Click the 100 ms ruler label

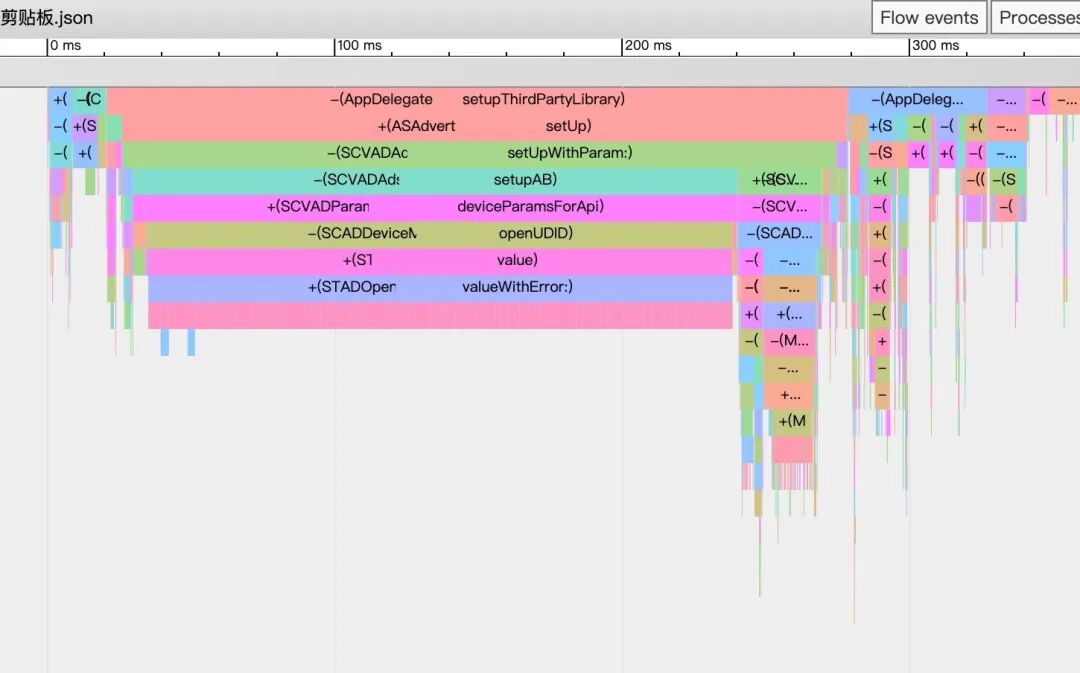pyautogui.click(x=359, y=45)
